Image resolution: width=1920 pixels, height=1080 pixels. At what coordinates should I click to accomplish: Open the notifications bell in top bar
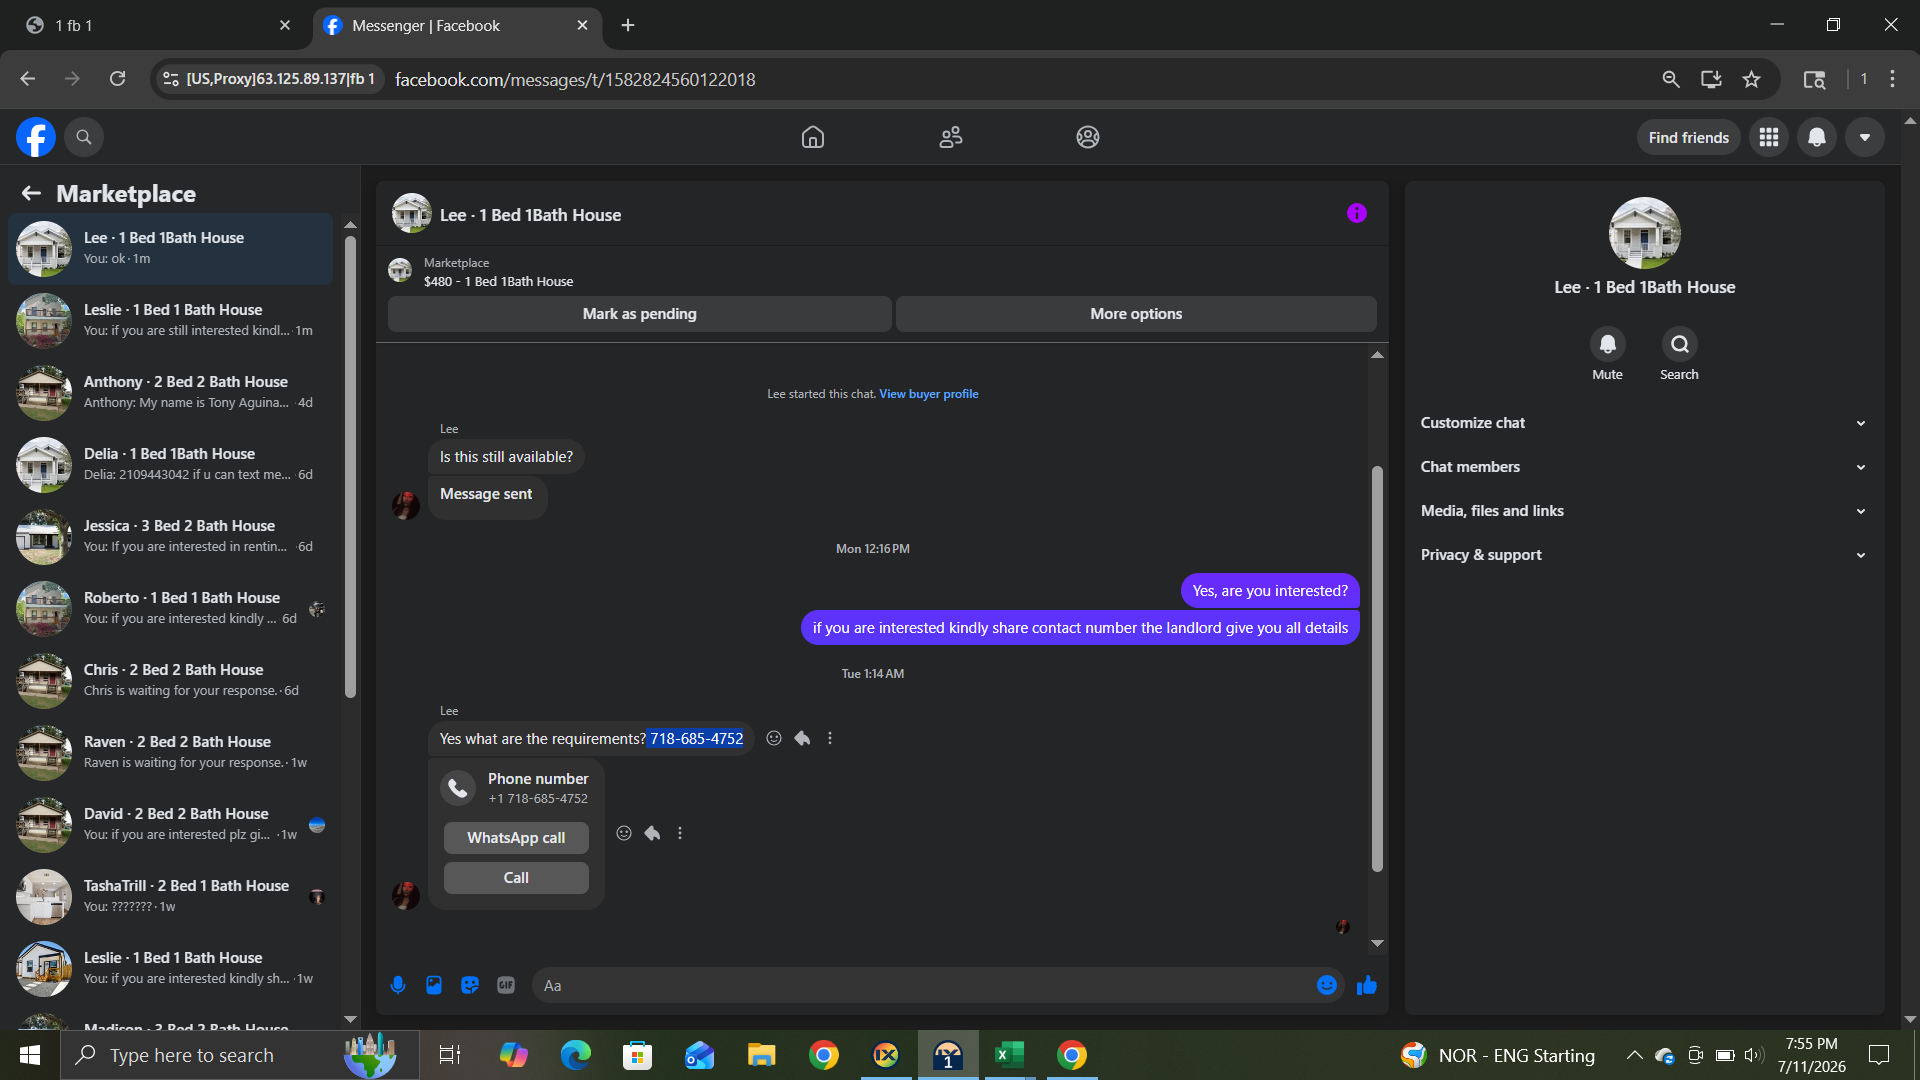1817,137
